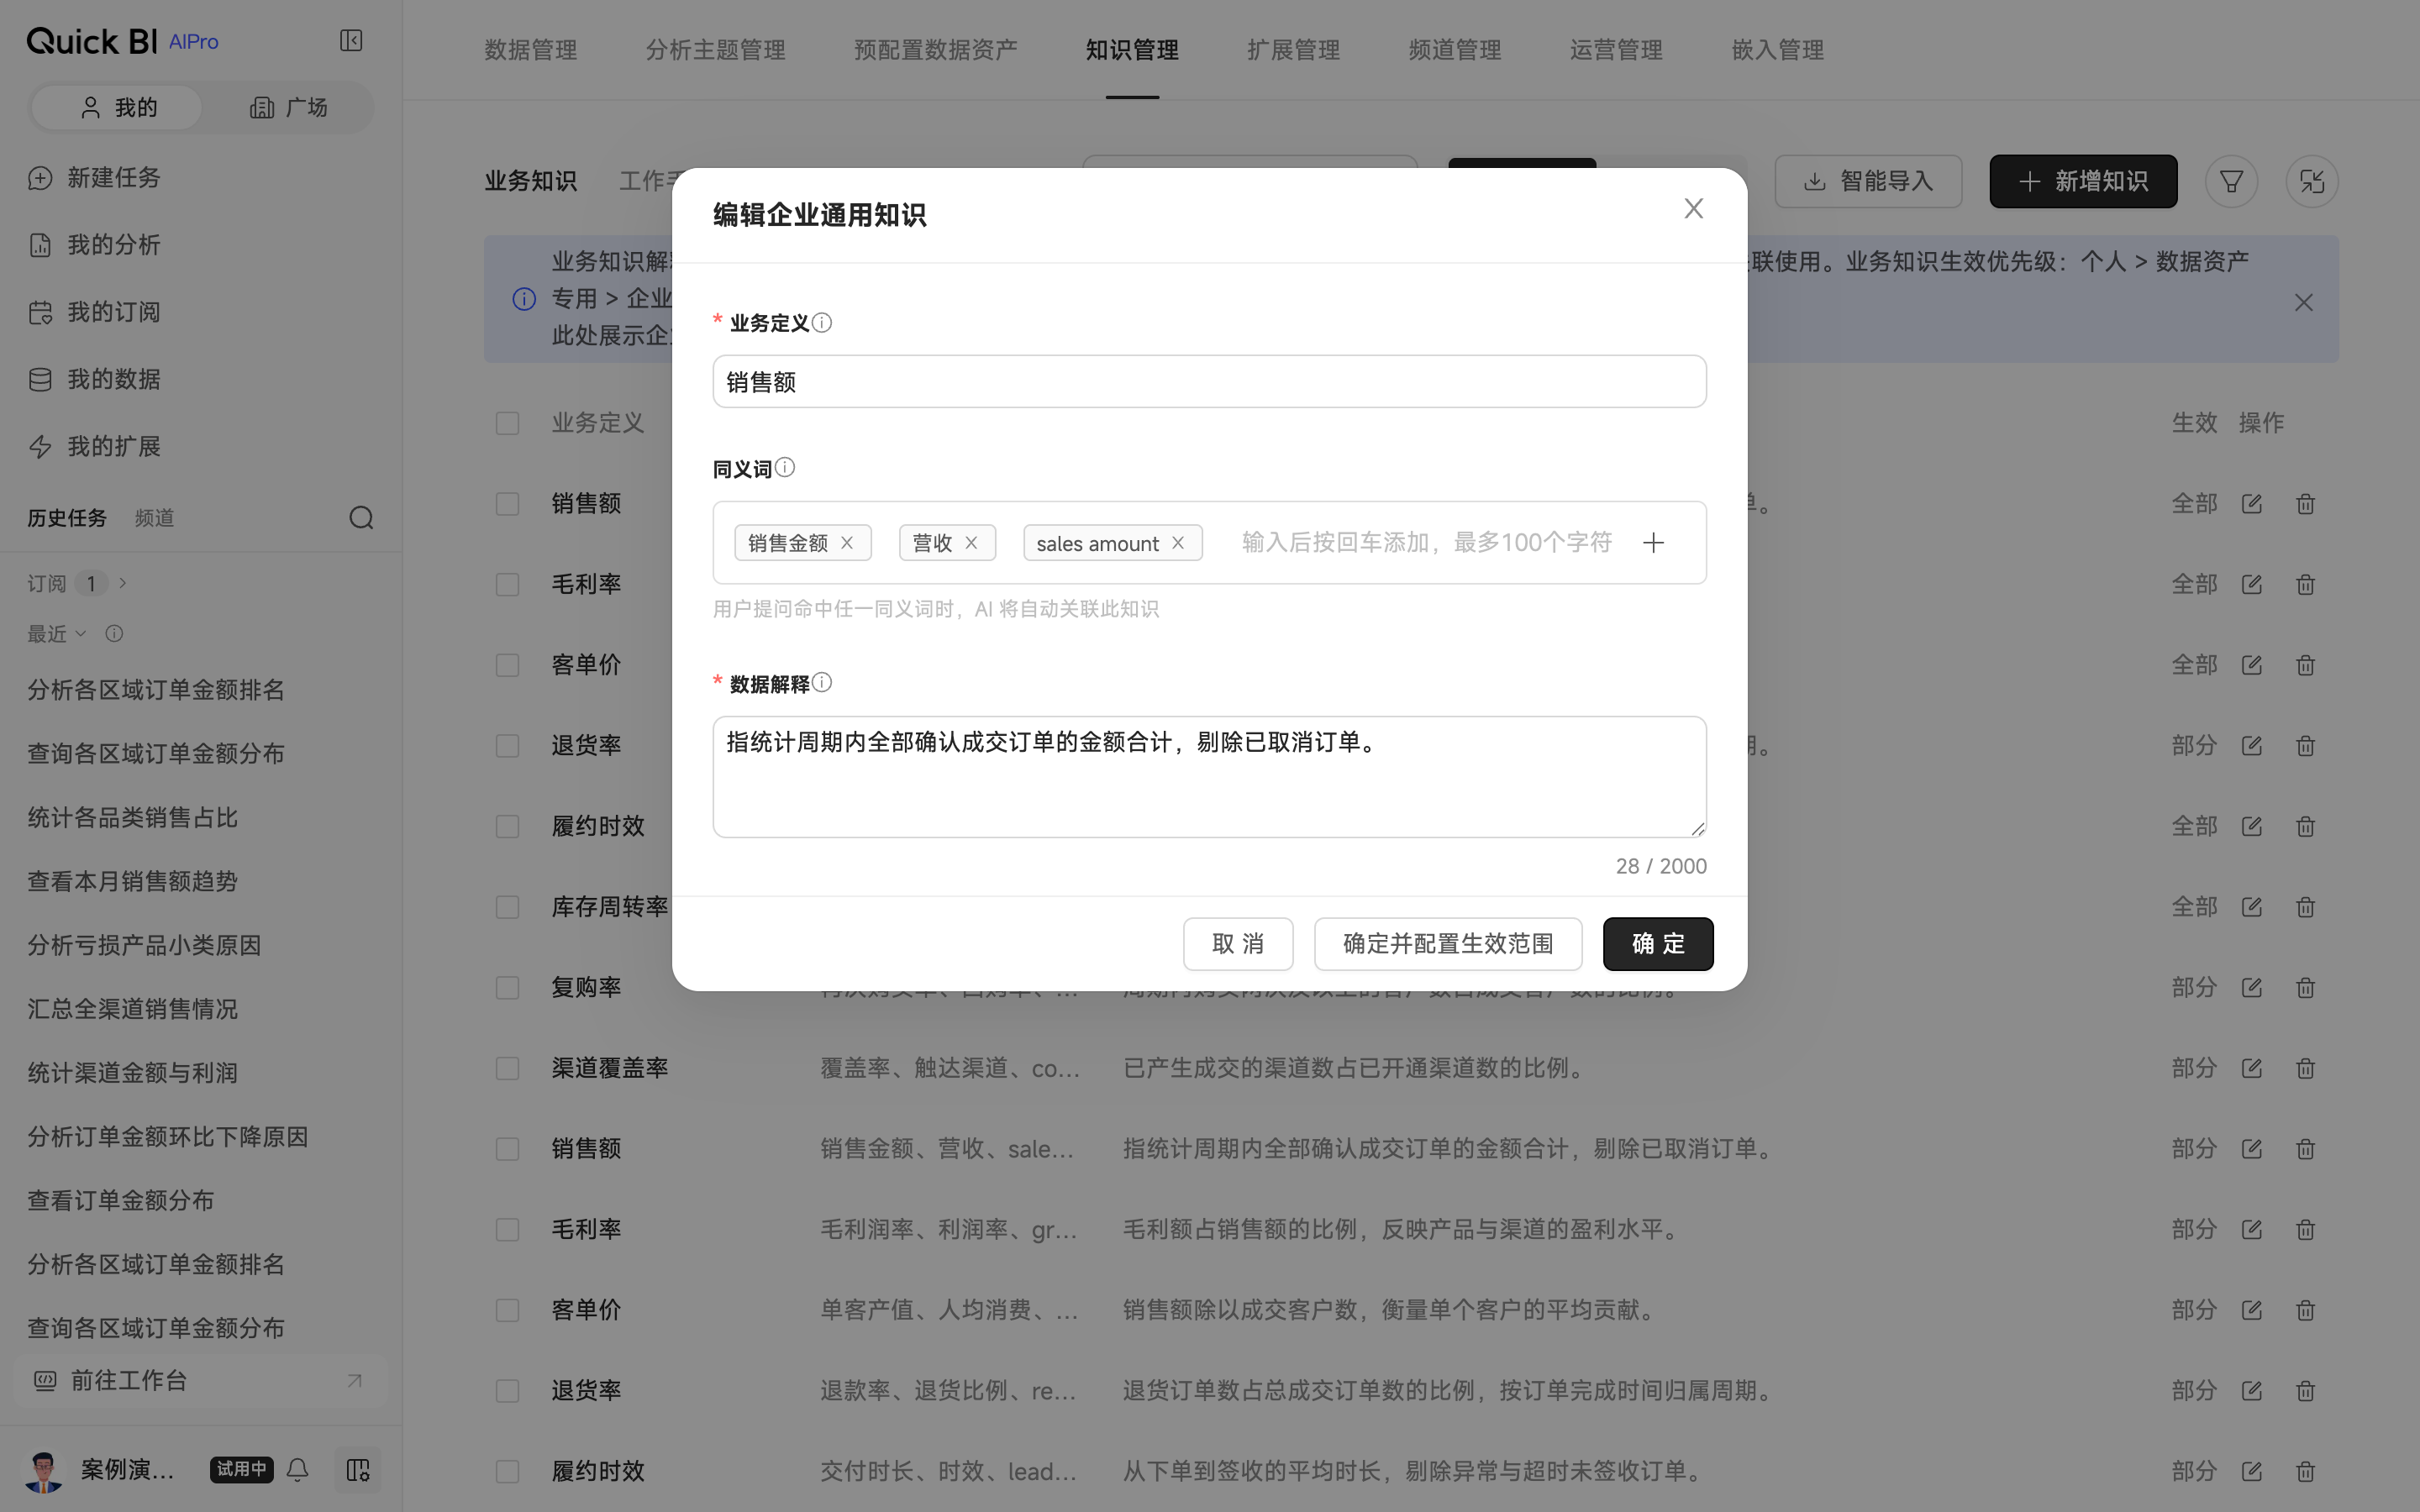
Task: Close the 编辑企业通用知识 dialog
Action: (1693, 208)
